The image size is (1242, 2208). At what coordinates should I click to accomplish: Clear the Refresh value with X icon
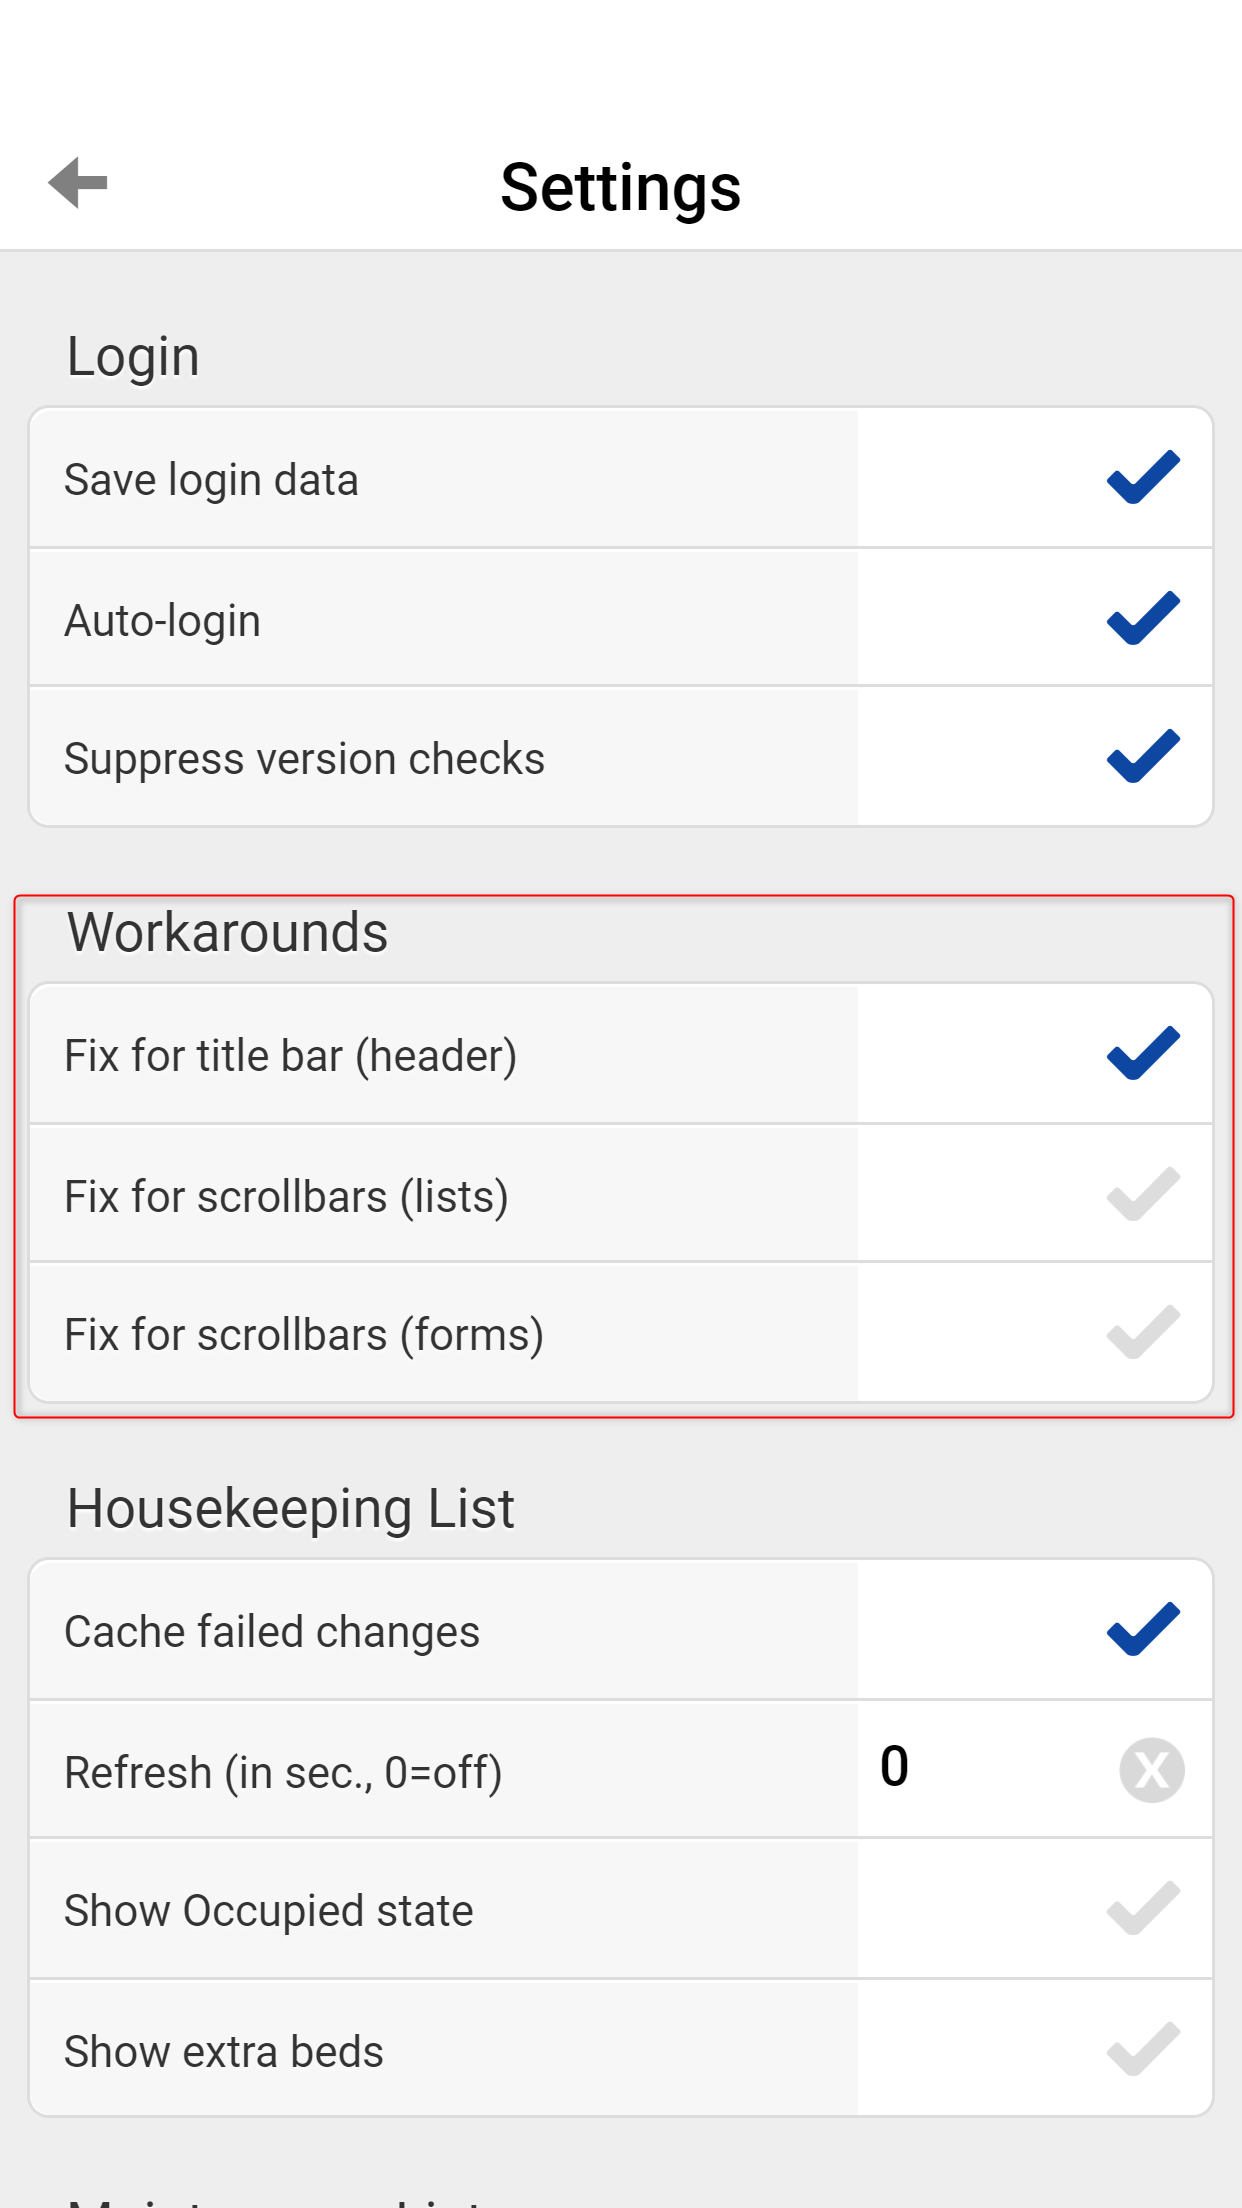[x=1151, y=1770]
